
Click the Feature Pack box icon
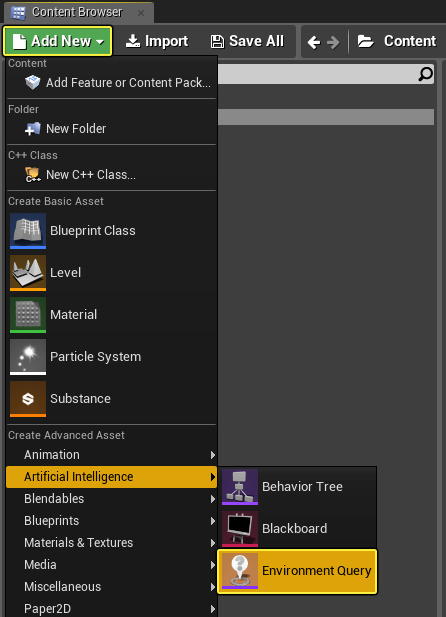(33, 82)
